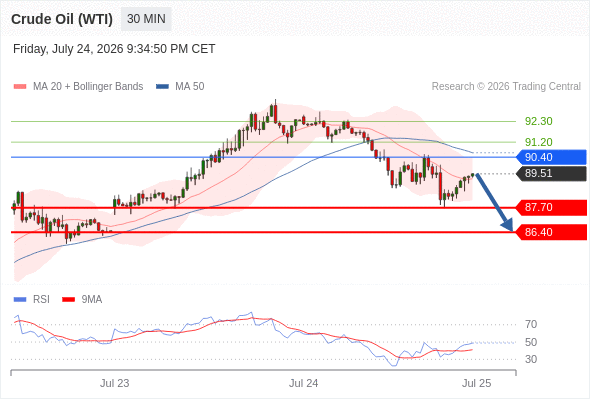Click the 30 MIN timeframe badge
Screen dimensions: 590x400
click(x=146, y=19)
